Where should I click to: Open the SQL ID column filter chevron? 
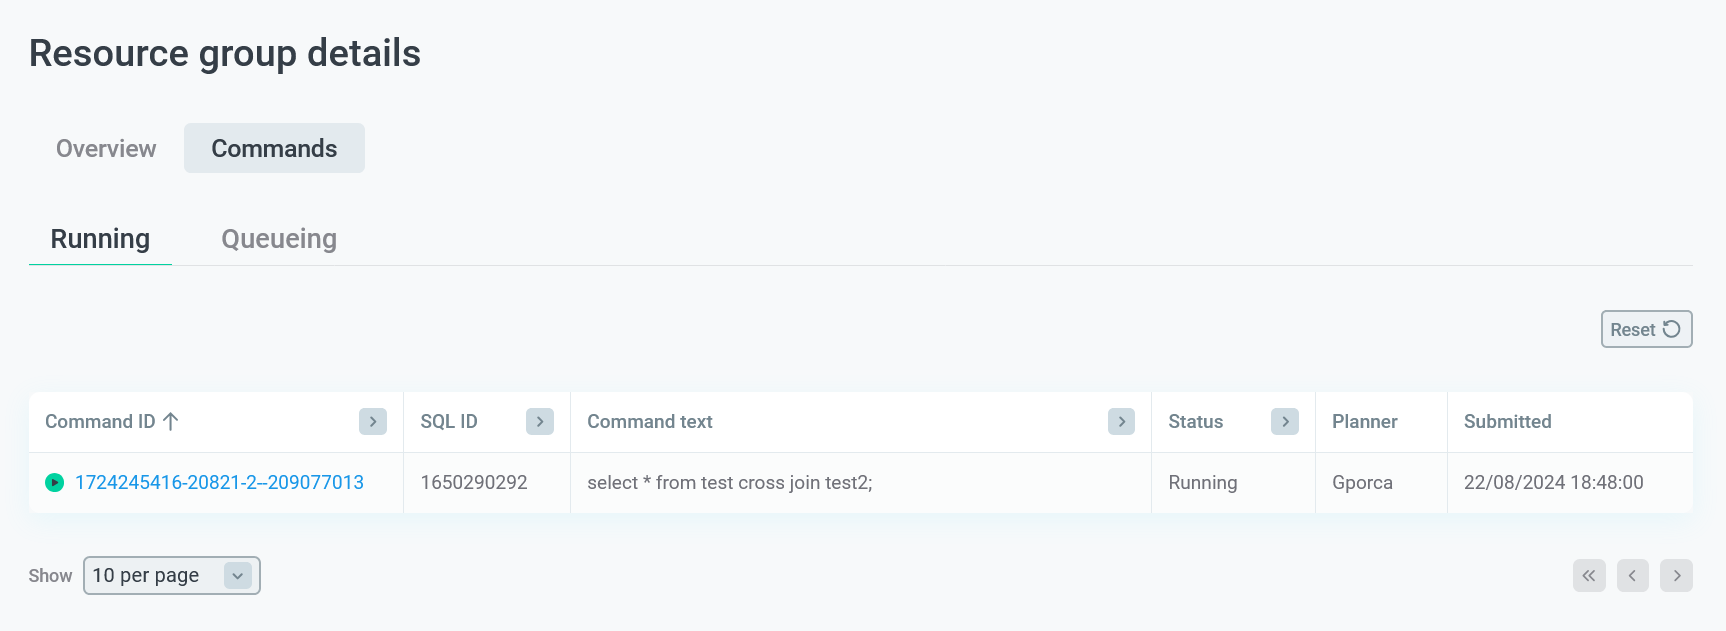click(x=539, y=421)
